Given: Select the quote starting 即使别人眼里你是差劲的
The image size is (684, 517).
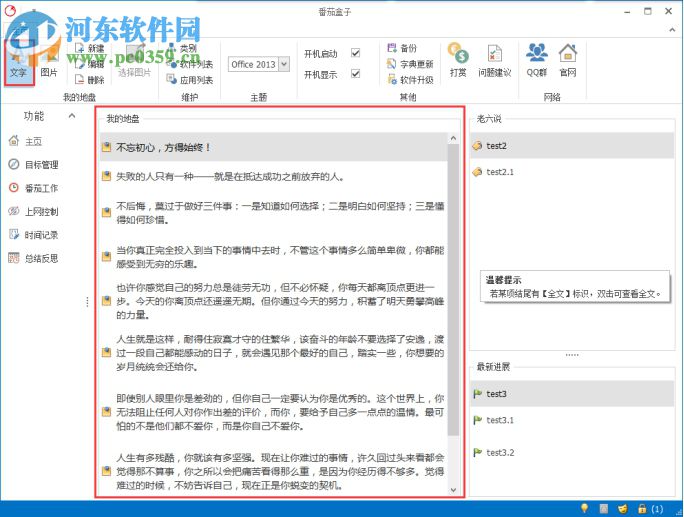Looking at the screenshot, I should 274,412.
